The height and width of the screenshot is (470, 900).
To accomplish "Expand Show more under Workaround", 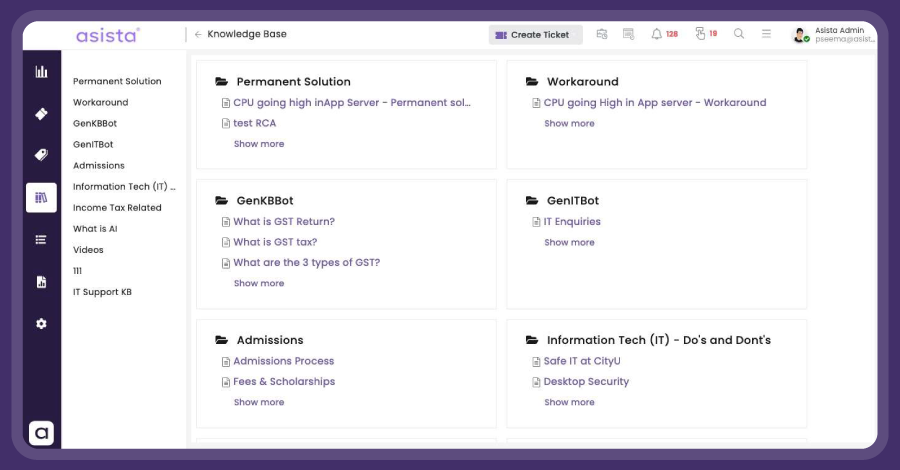I will click(x=569, y=123).
